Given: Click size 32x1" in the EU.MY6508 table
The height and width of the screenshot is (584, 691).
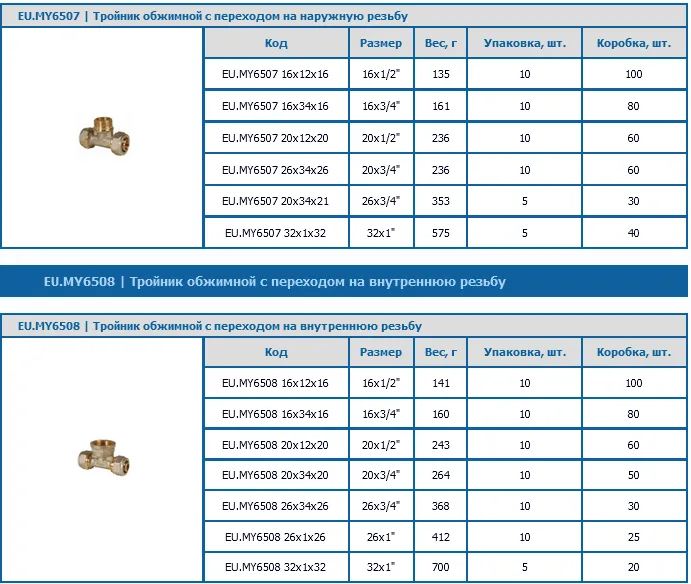Looking at the screenshot, I should click(x=381, y=567).
